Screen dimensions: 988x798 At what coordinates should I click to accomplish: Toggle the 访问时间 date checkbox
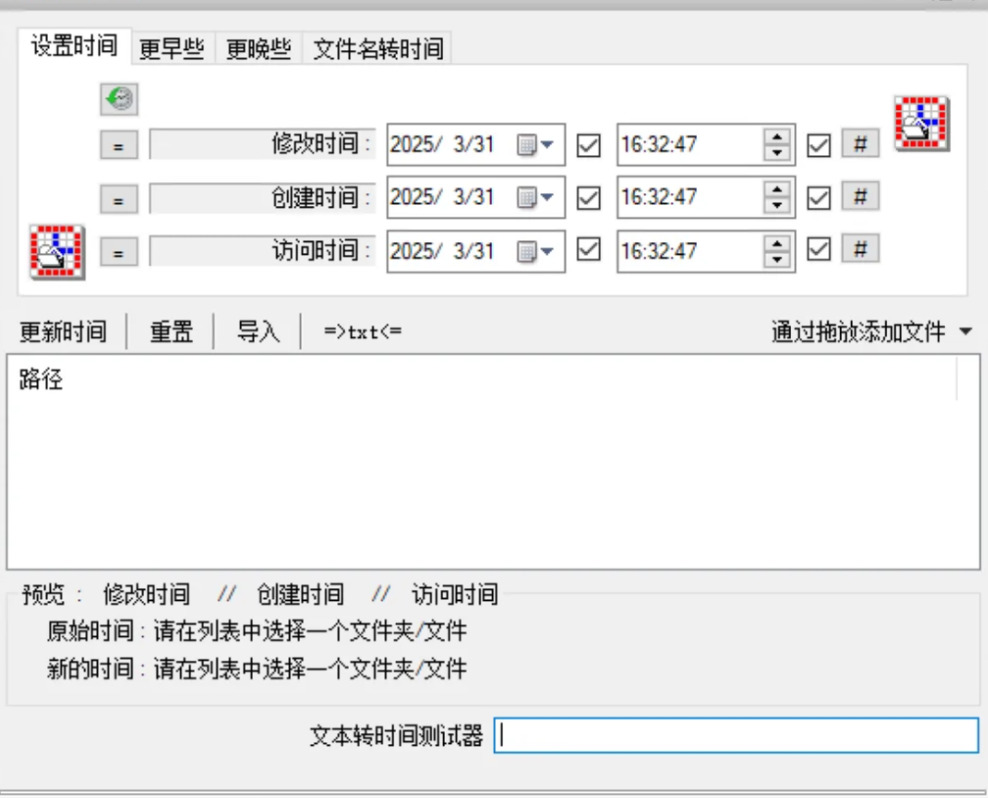589,250
